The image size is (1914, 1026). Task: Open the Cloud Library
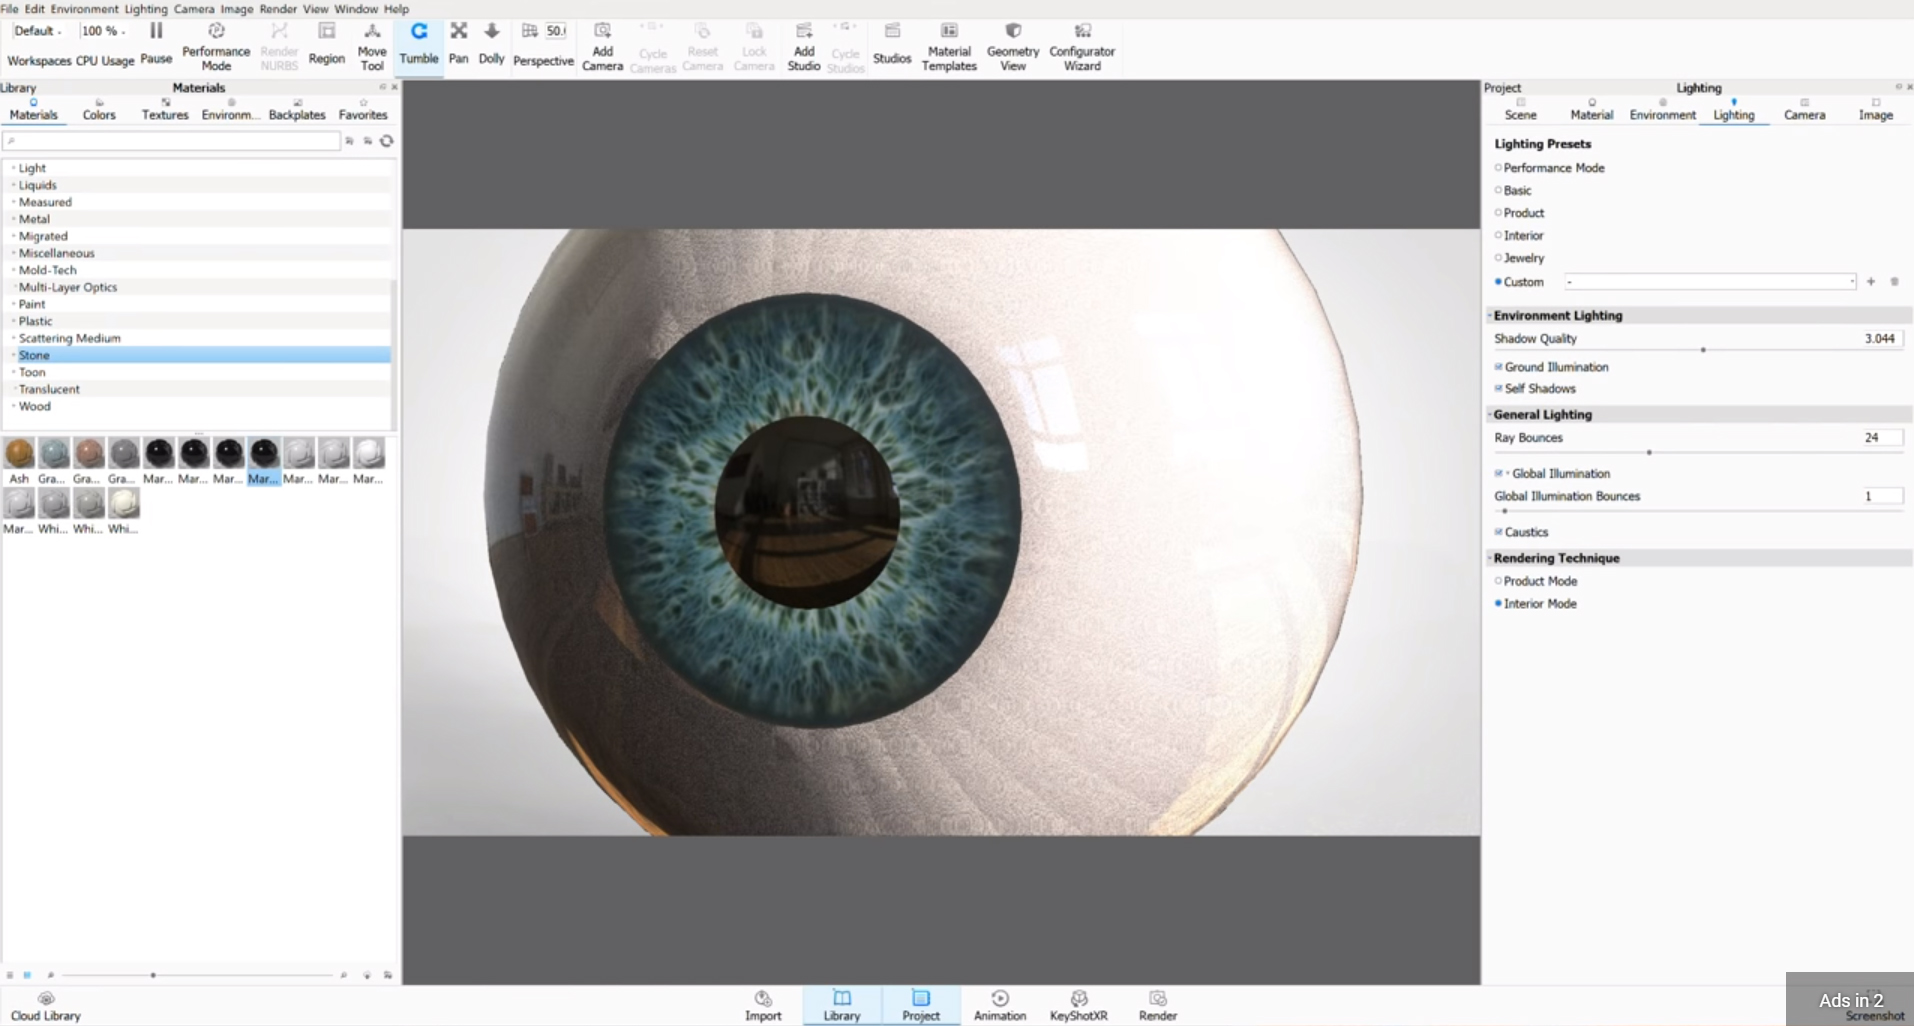click(46, 1006)
